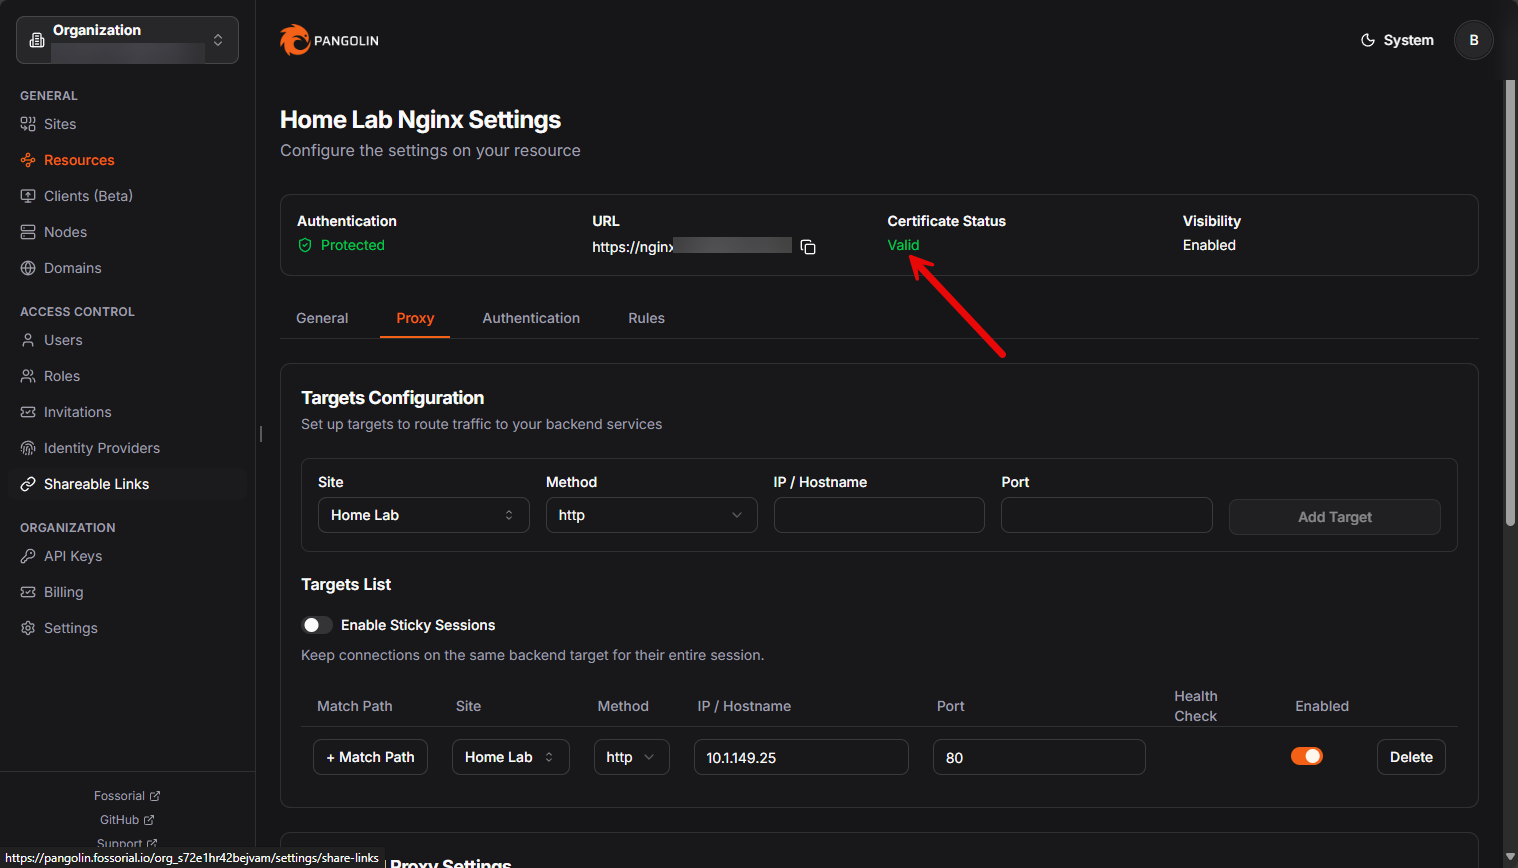Open the Fossorial link
The height and width of the screenshot is (868, 1518).
(127, 796)
